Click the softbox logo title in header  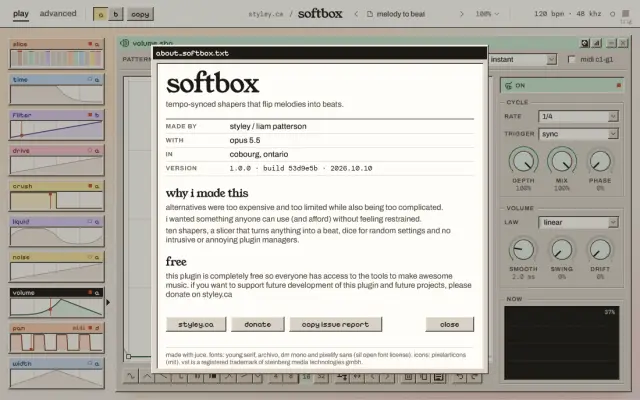coord(320,14)
